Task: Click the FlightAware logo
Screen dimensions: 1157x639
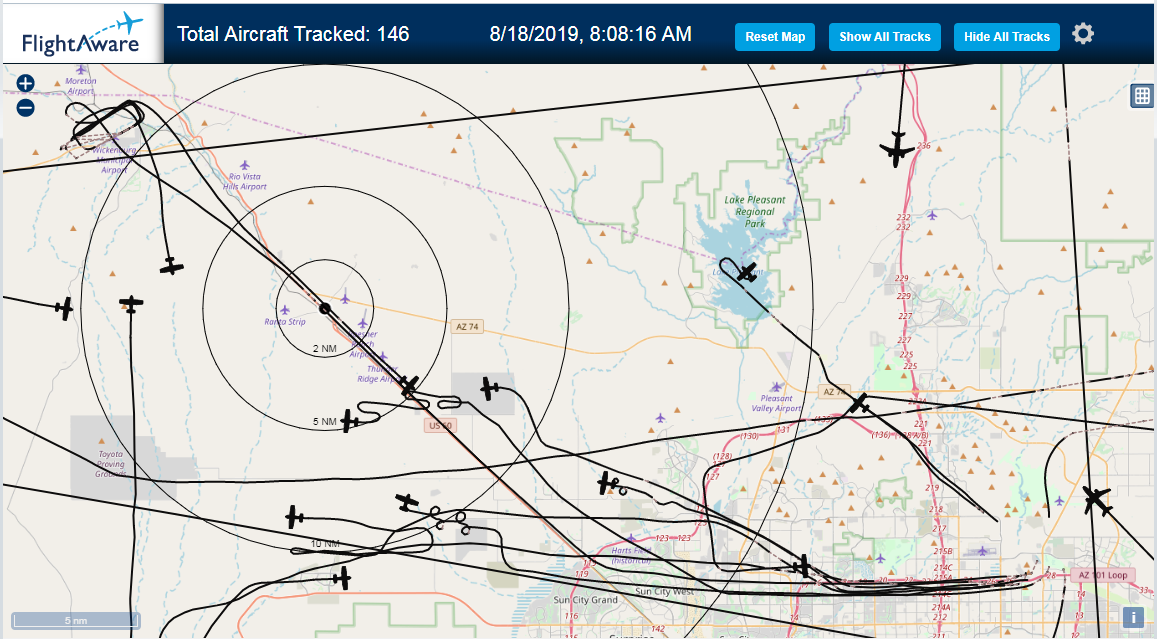Action: (82, 34)
